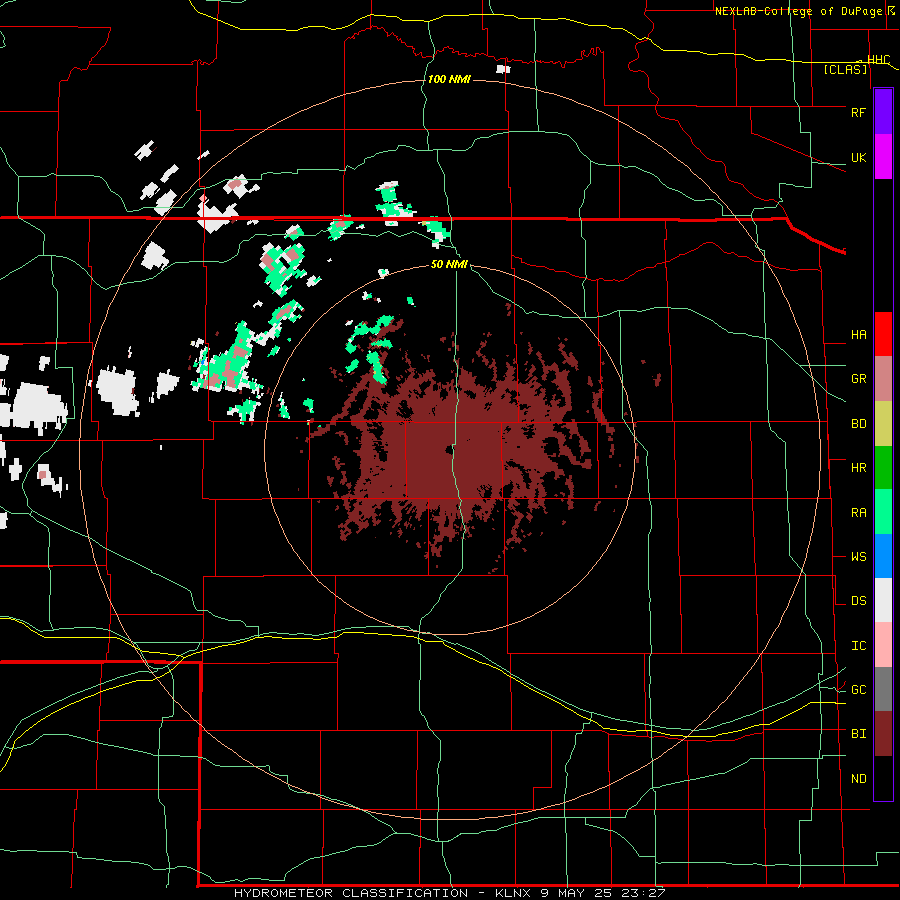This screenshot has height=900, width=900.
Task: Click the white DS dry snow swatch
Action: tap(883, 600)
